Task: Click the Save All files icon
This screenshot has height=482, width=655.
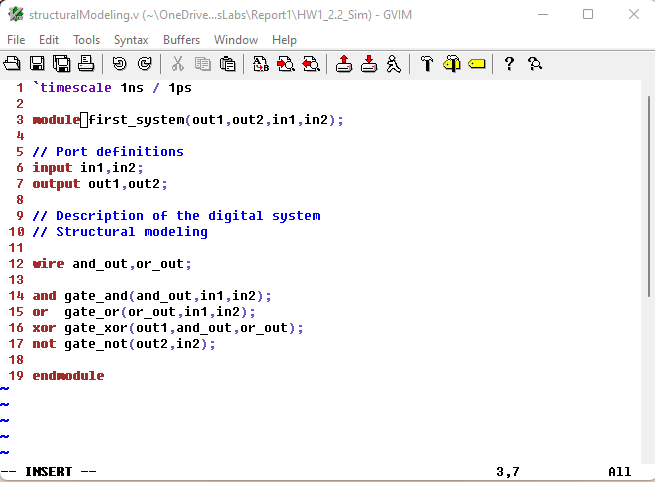Action: click(x=62, y=64)
